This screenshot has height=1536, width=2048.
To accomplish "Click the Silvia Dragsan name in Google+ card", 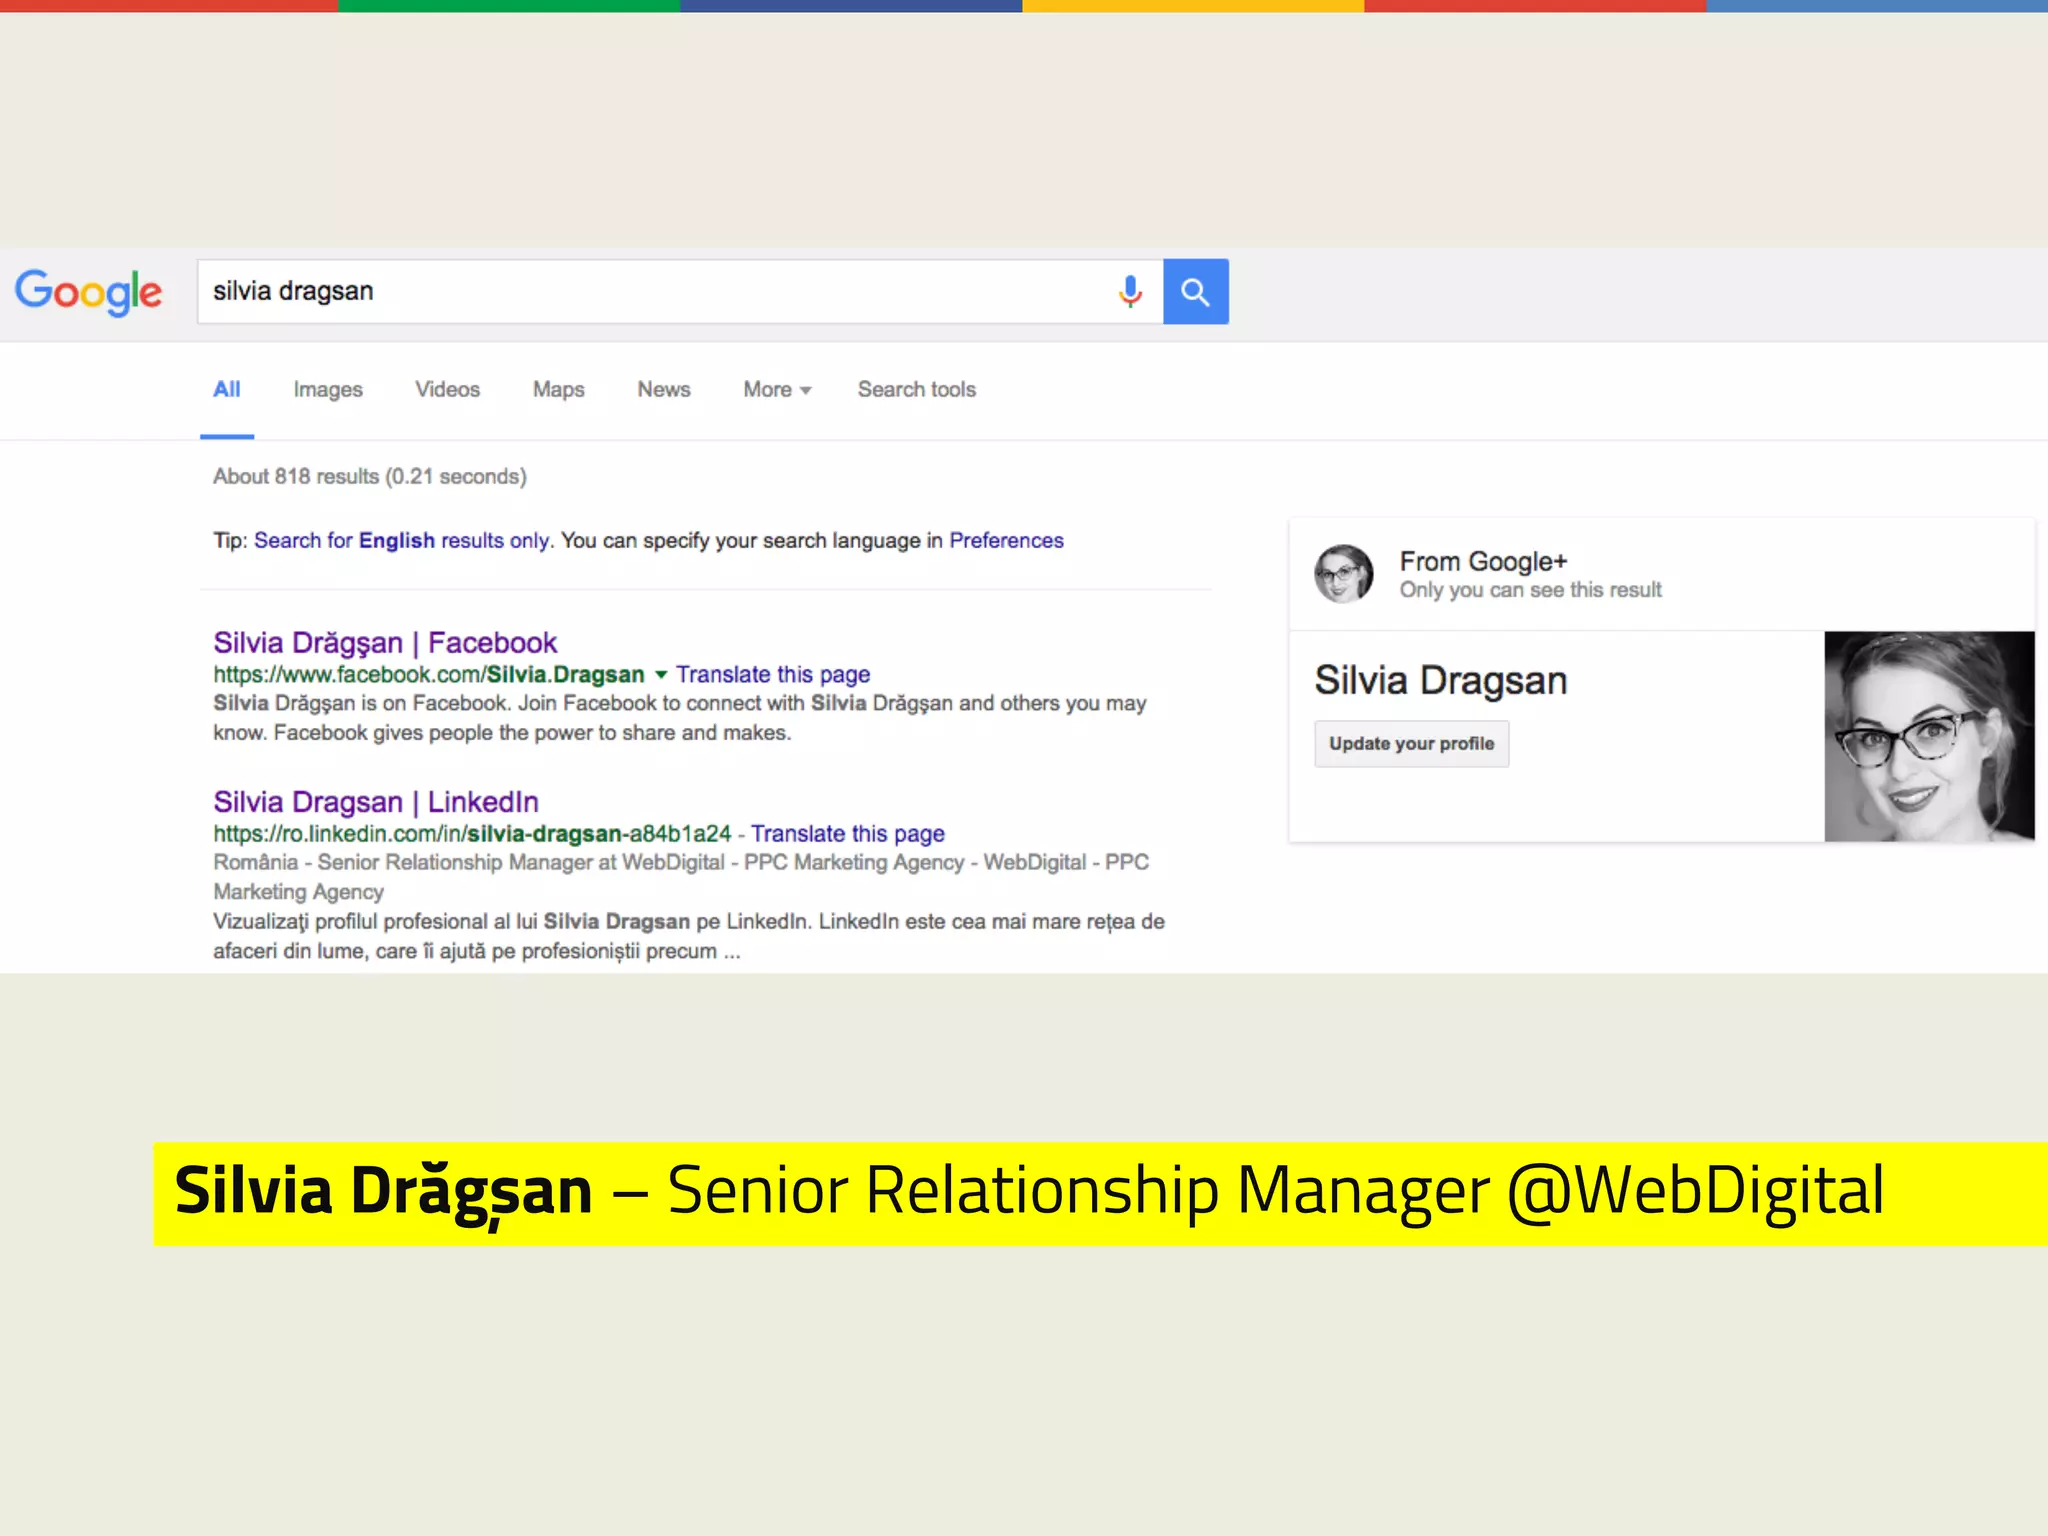I will [x=1440, y=680].
